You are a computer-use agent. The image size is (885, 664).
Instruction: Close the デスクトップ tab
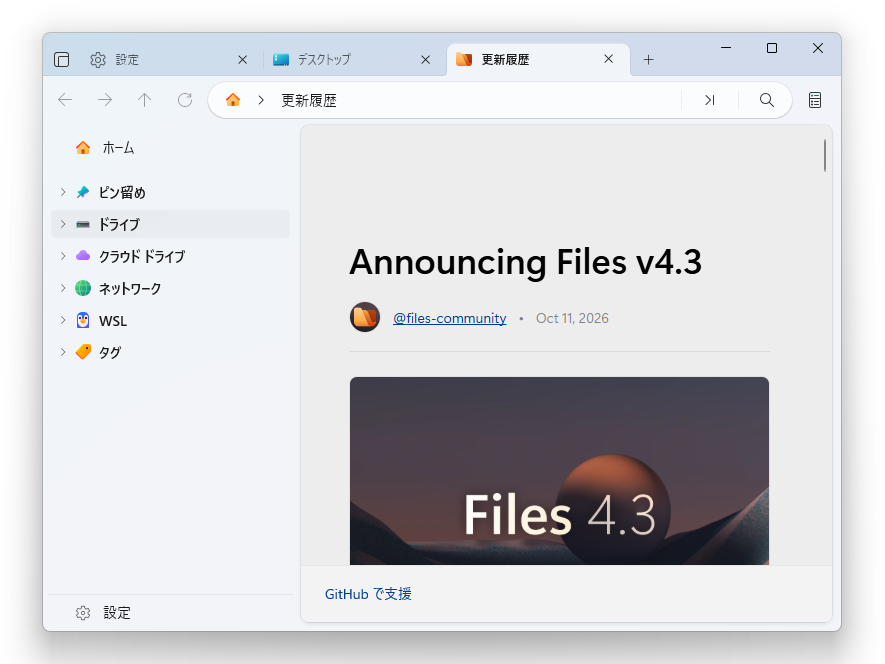[x=426, y=59]
